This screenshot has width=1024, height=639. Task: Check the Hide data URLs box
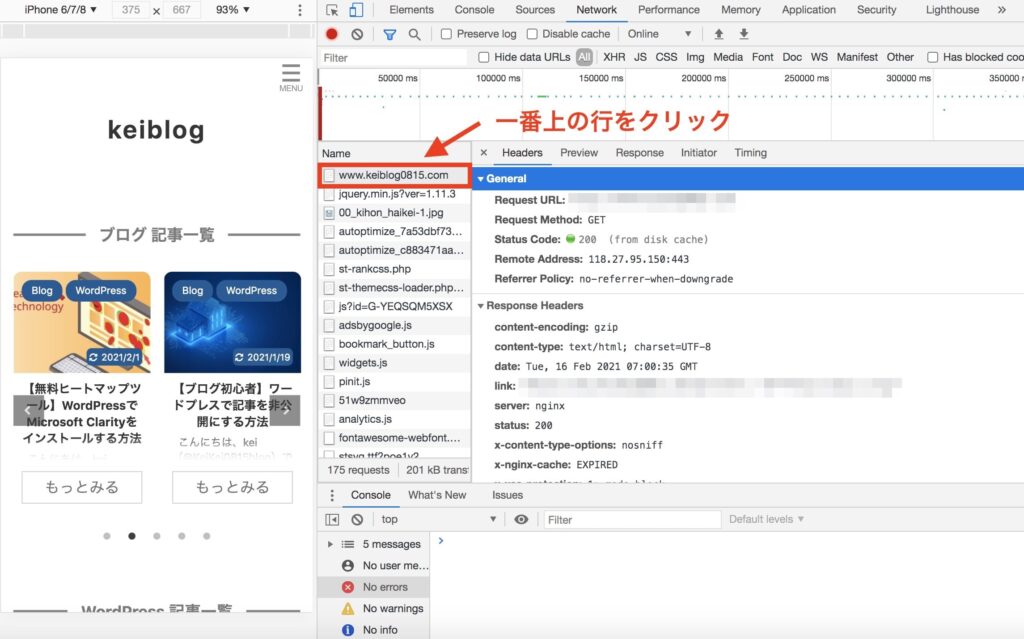tap(484, 57)
